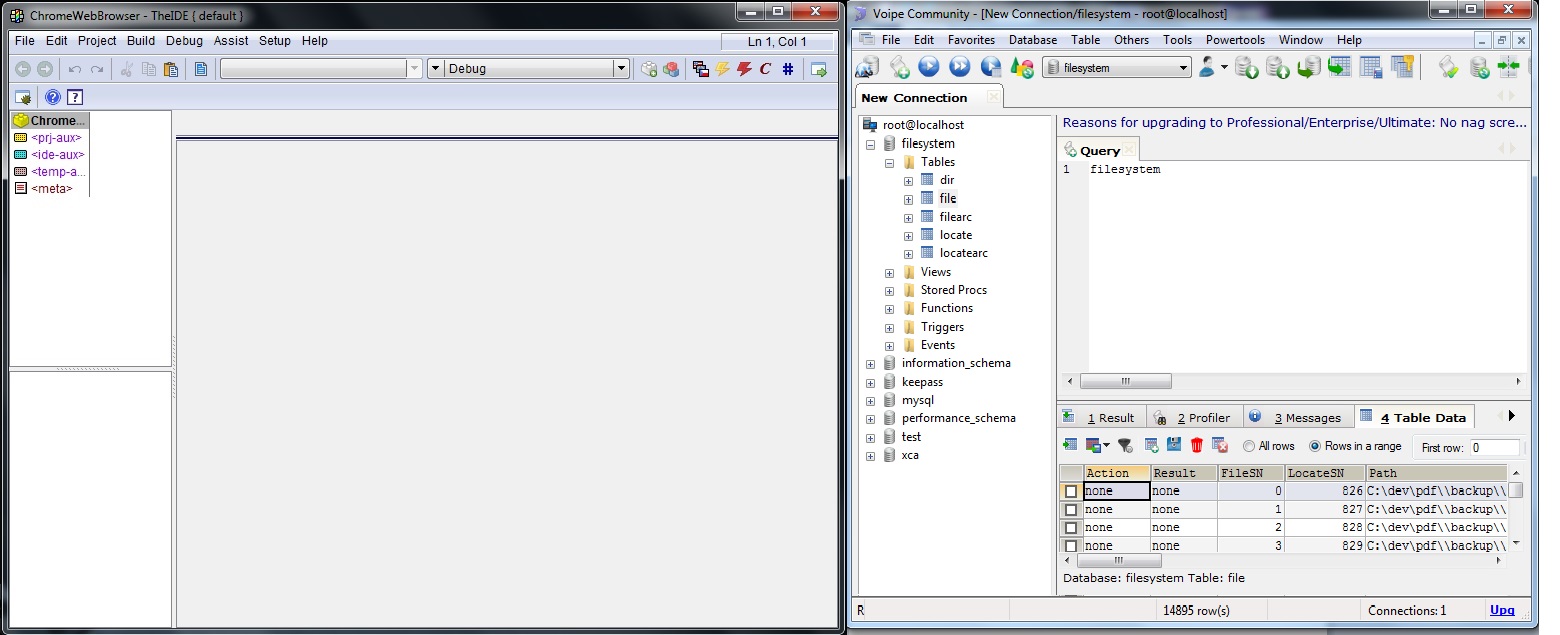Click the blue question mark help icon
This screenshot has height=635, width=1560.
(52, 97)
